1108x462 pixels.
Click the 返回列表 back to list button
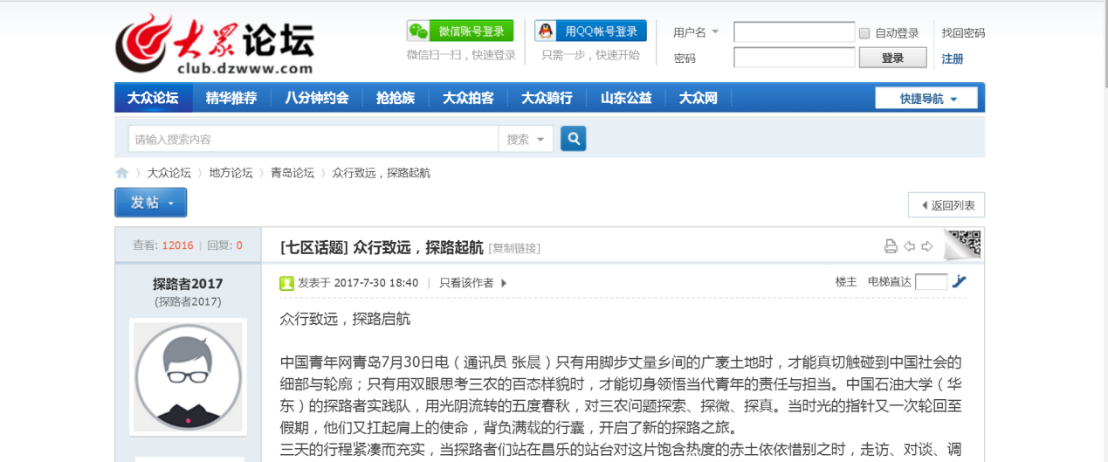pos(946,205)
